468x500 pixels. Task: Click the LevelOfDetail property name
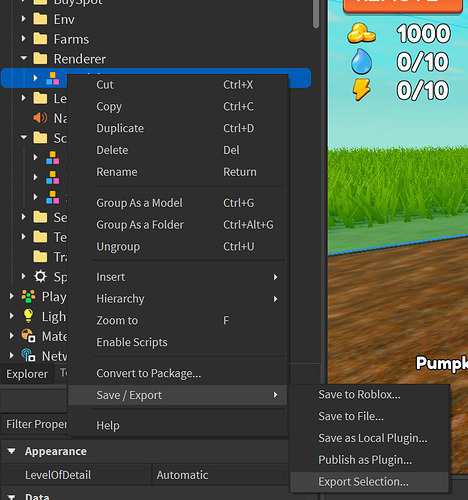point(58,475)
